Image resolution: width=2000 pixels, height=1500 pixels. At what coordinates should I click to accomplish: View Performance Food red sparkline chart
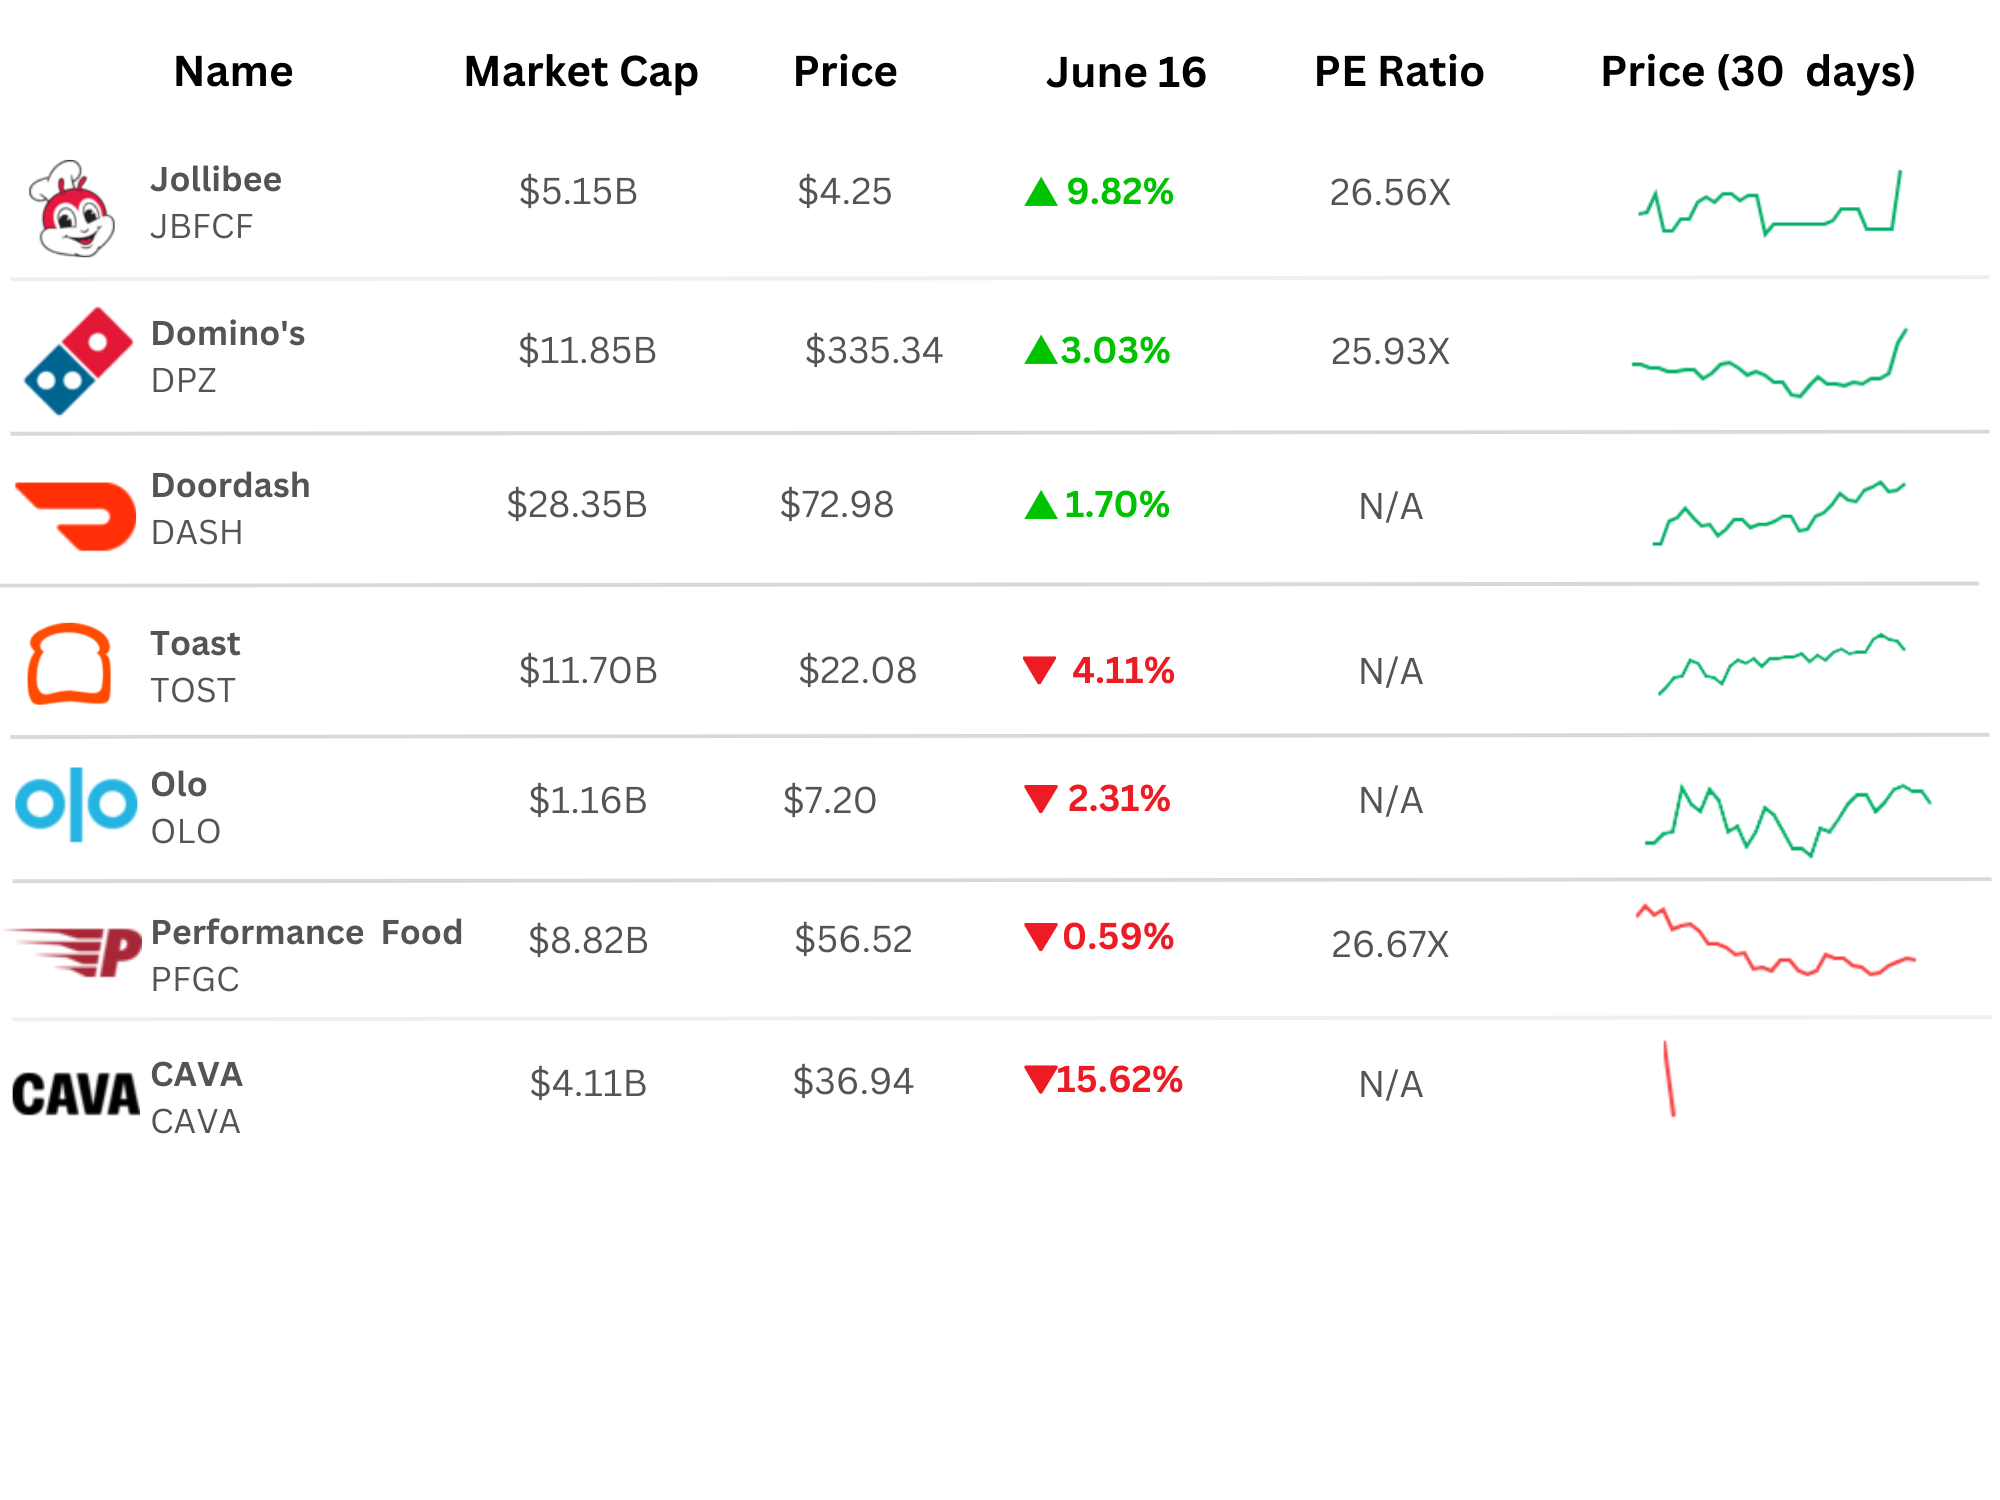(1776, 940)
